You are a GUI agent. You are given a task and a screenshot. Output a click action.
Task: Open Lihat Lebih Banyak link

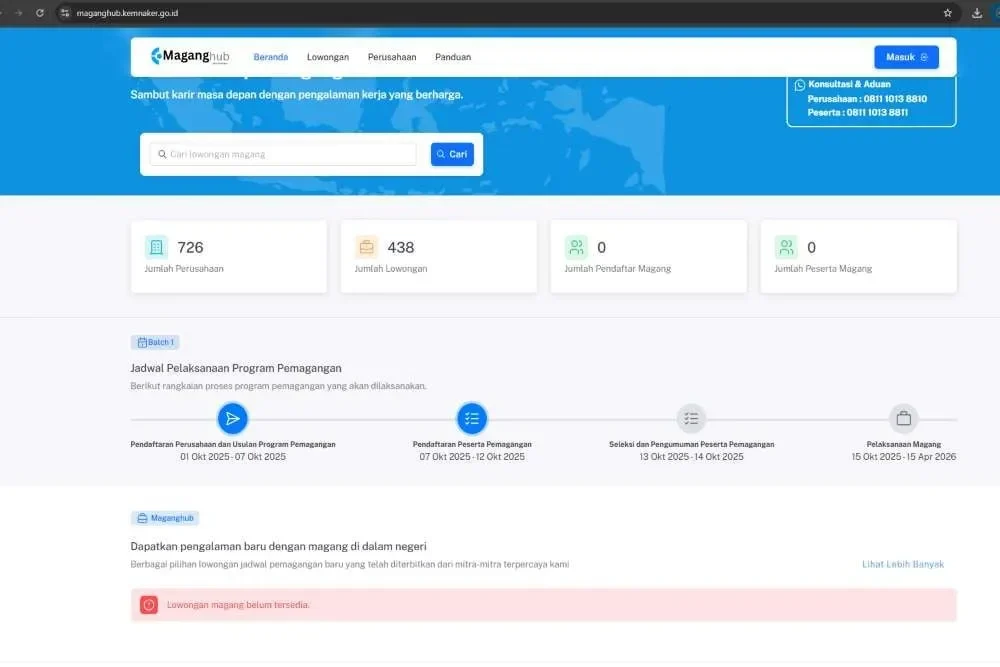click(902, 564)
